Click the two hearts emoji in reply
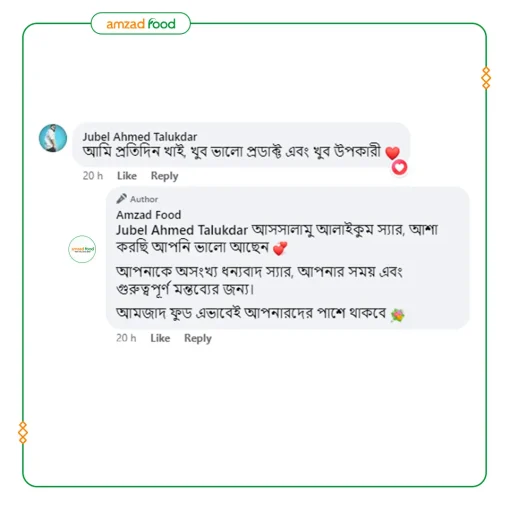Viewport: 510px width, 510px height. (280, 248)
